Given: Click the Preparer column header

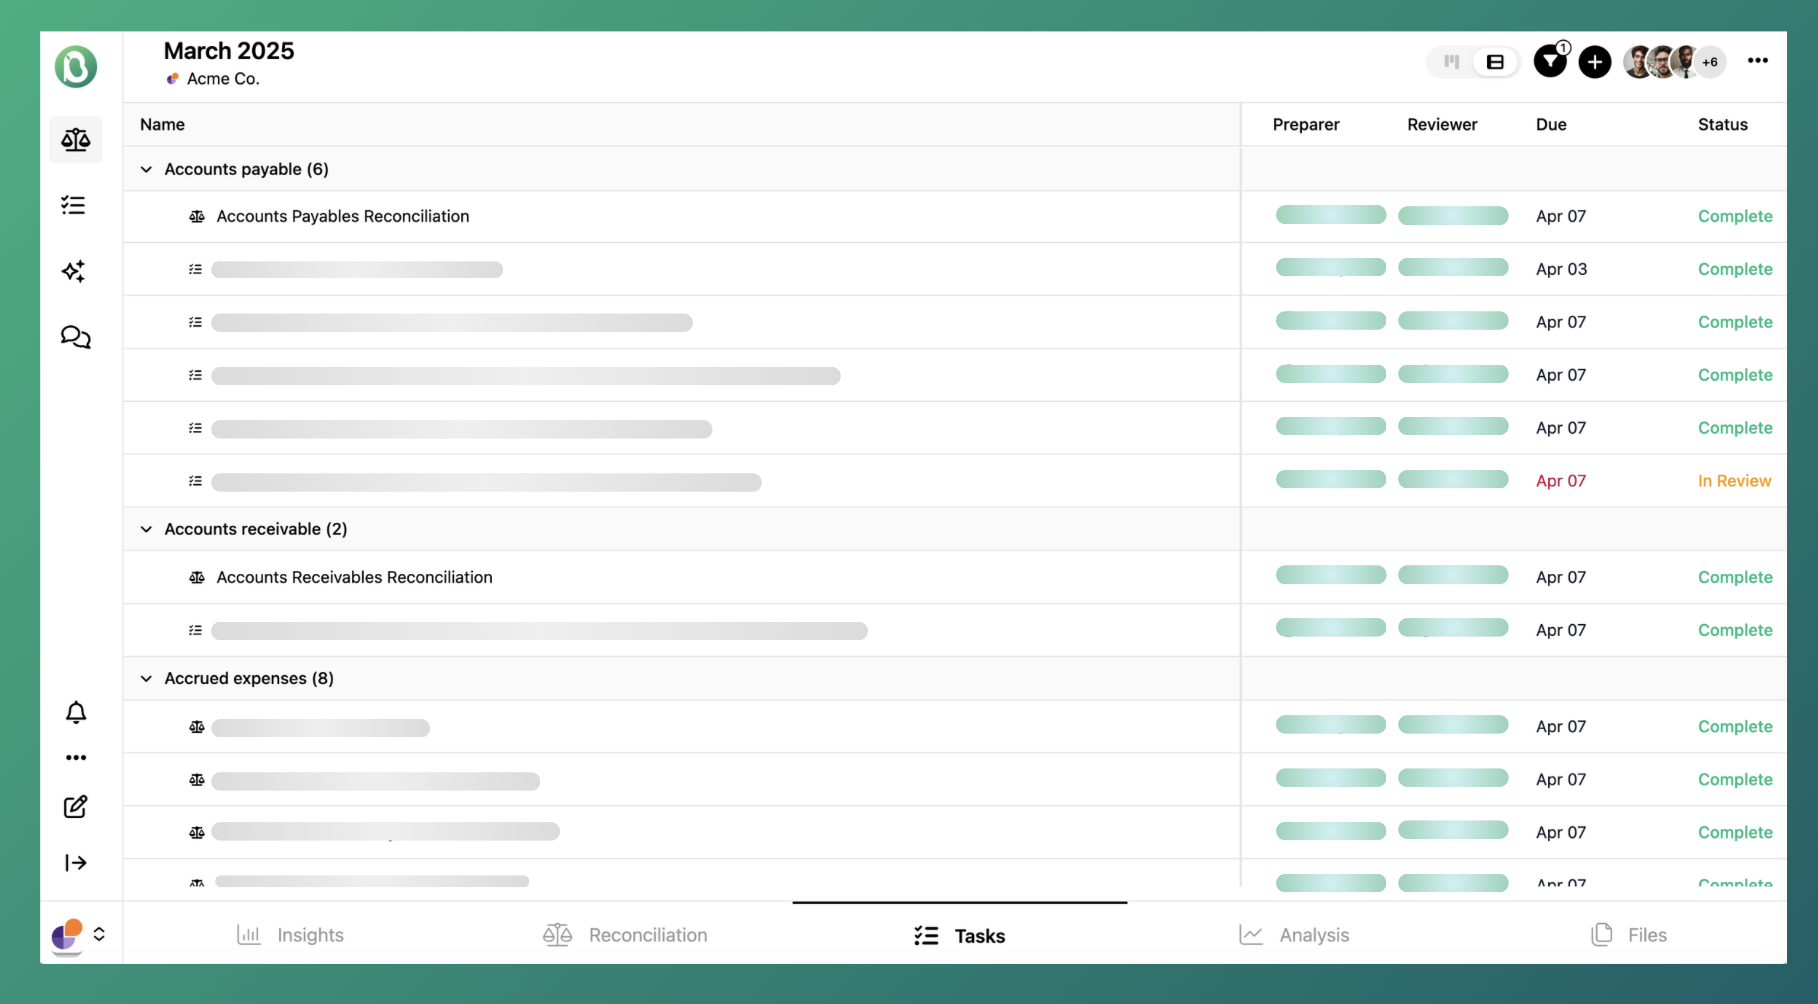Looking at the screenshot, I should point(1306,125).
